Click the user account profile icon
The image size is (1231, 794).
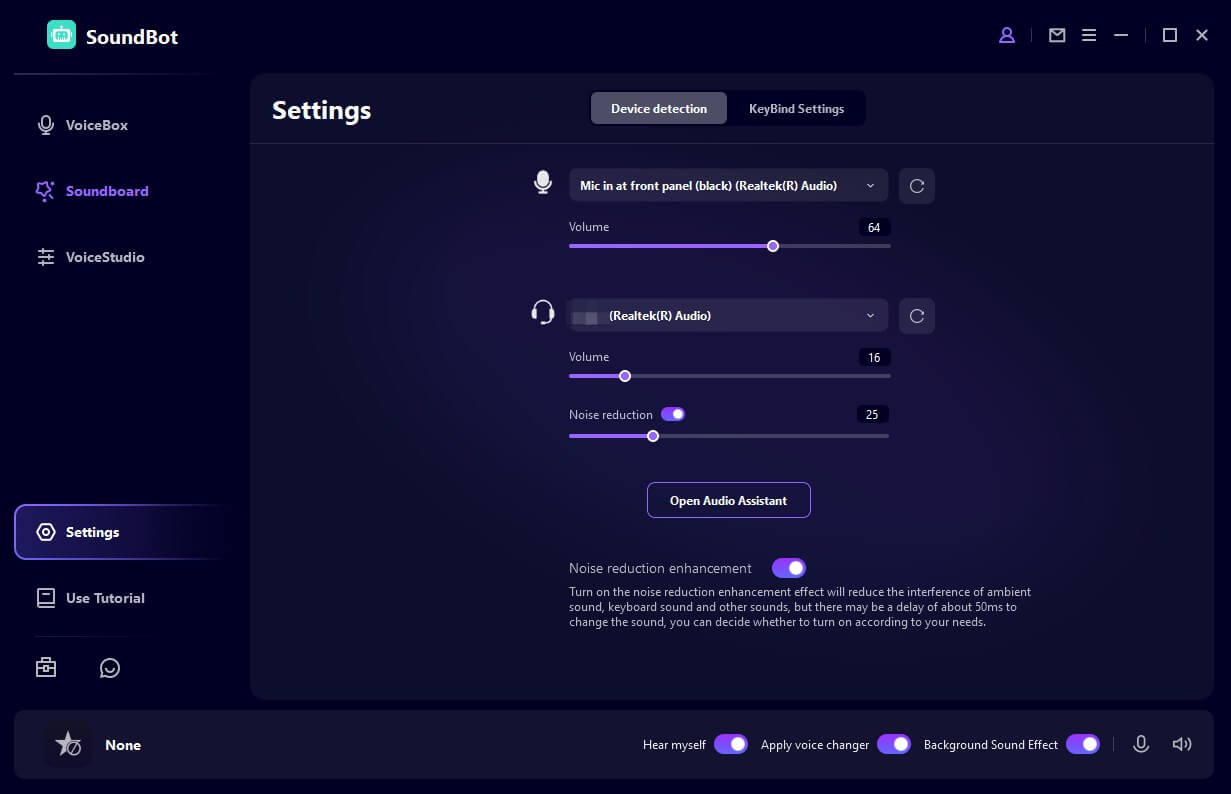coord(1007,35)
